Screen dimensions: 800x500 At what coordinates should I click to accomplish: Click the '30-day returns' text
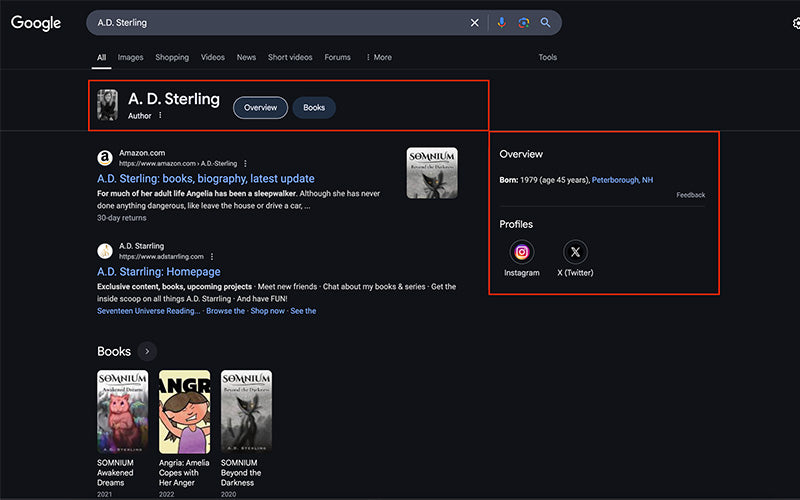point(121,218)
